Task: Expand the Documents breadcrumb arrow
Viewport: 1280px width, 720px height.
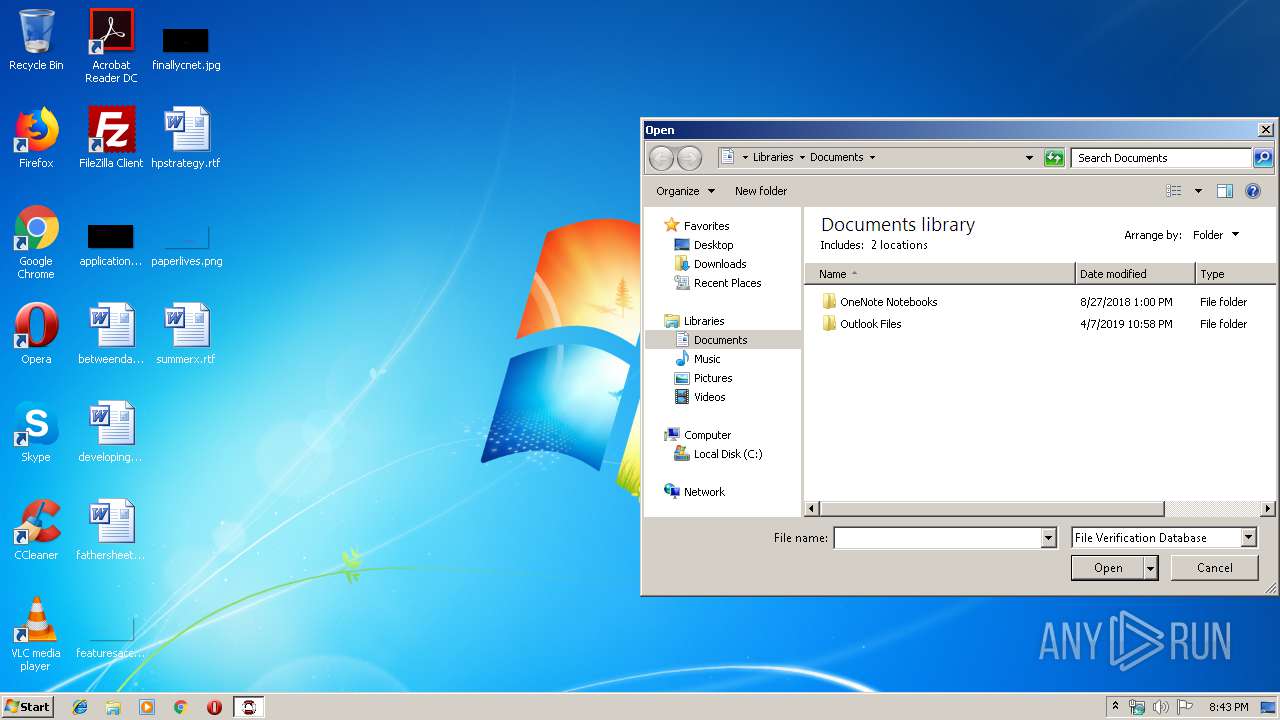Action: coord(872,158)
